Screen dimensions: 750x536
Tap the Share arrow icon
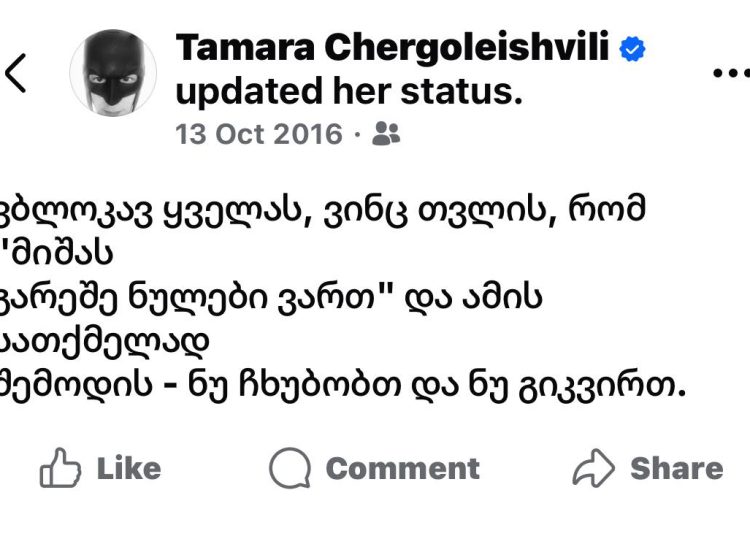click(x=592, y=468)
